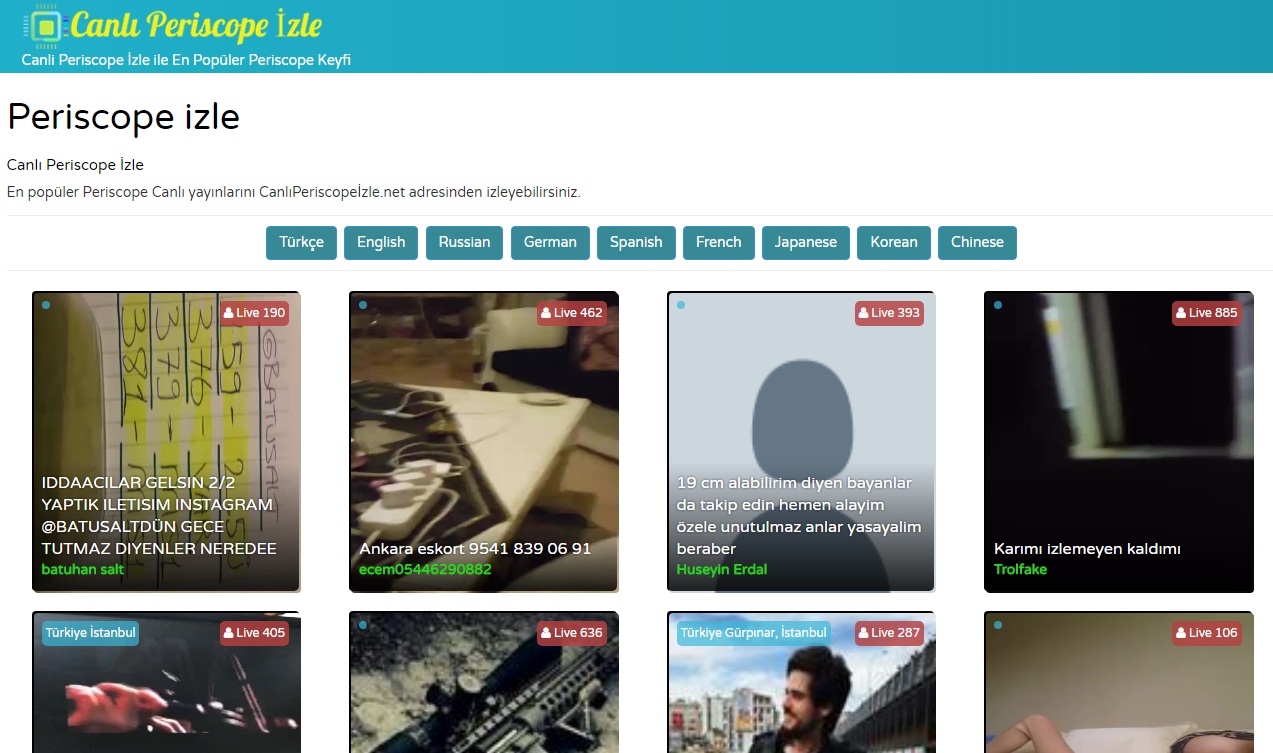
Task: Filter streams by Russian language
Action: point(464,242)
